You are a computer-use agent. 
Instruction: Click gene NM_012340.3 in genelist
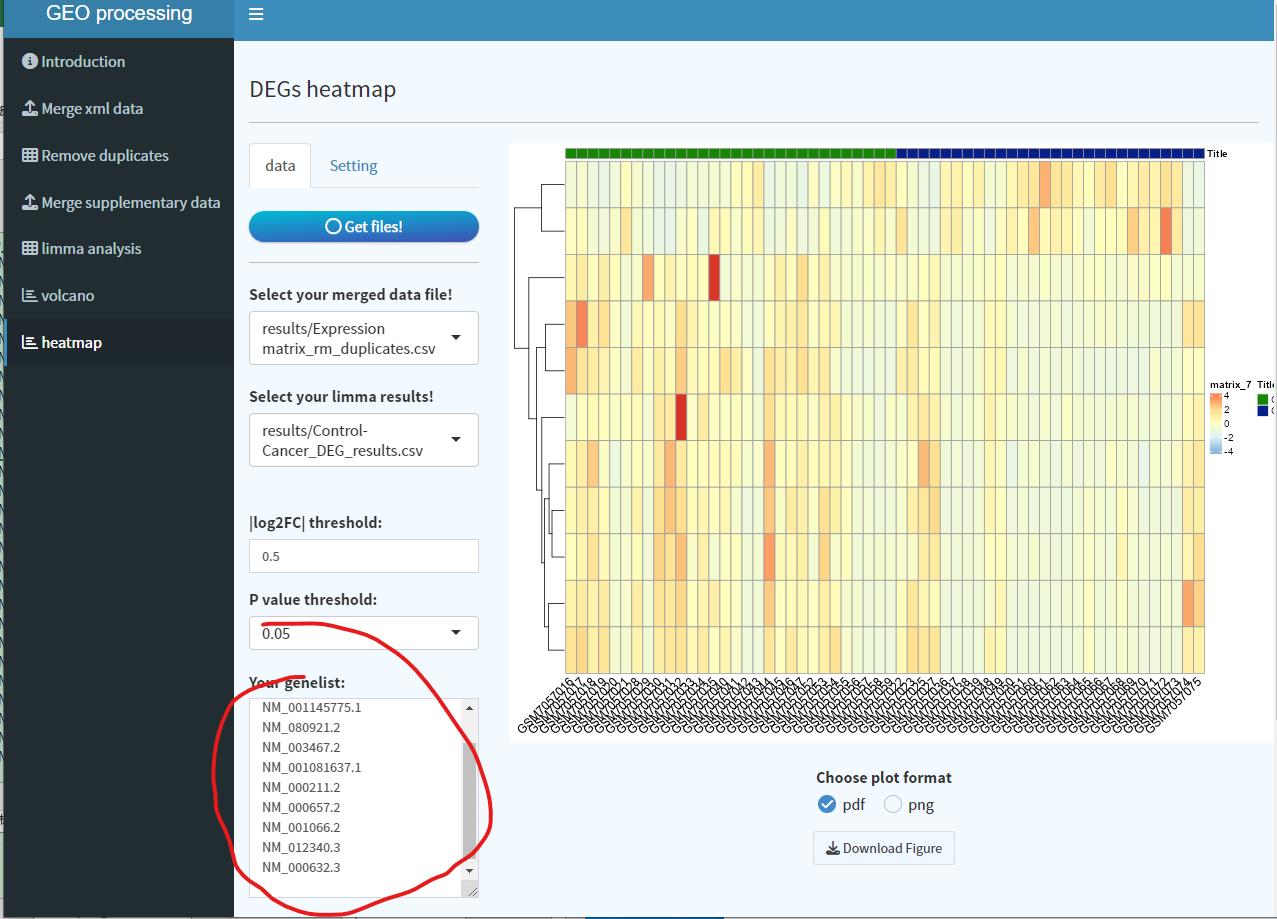tap(301, 848)
